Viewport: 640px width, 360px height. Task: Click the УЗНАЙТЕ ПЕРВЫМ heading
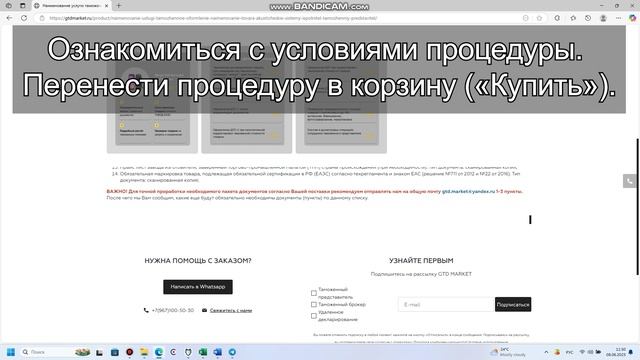(421, 260)
